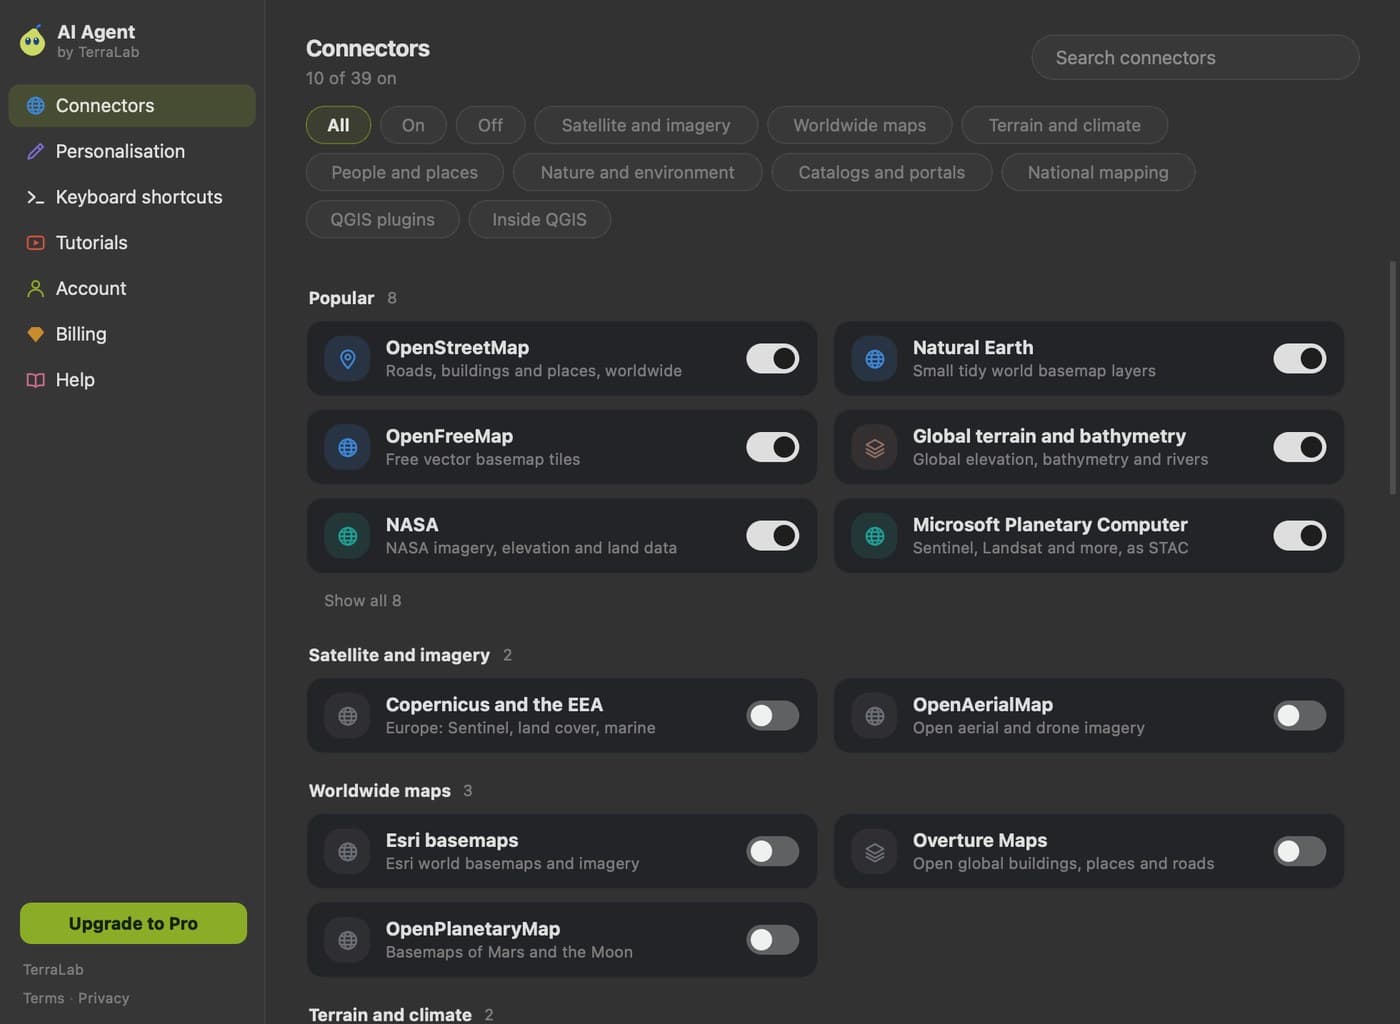
Task: Turn off the Natural Earth toggle
Action: [1300, 359]
